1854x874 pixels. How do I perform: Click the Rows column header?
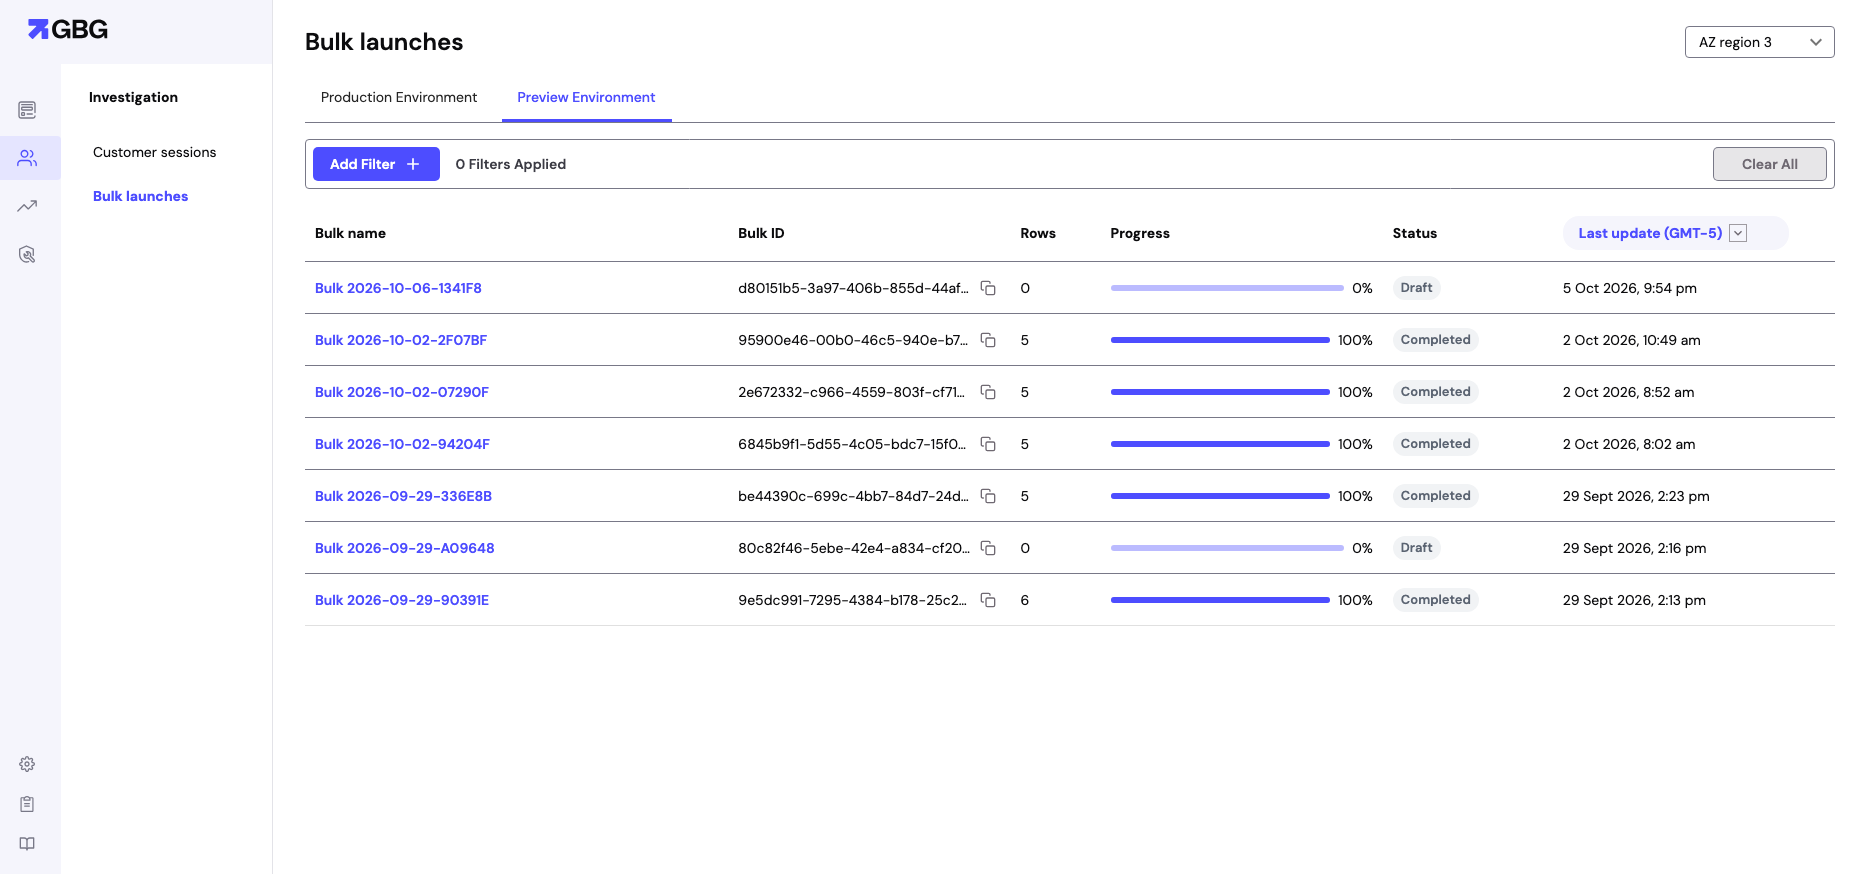[1038, 233]
